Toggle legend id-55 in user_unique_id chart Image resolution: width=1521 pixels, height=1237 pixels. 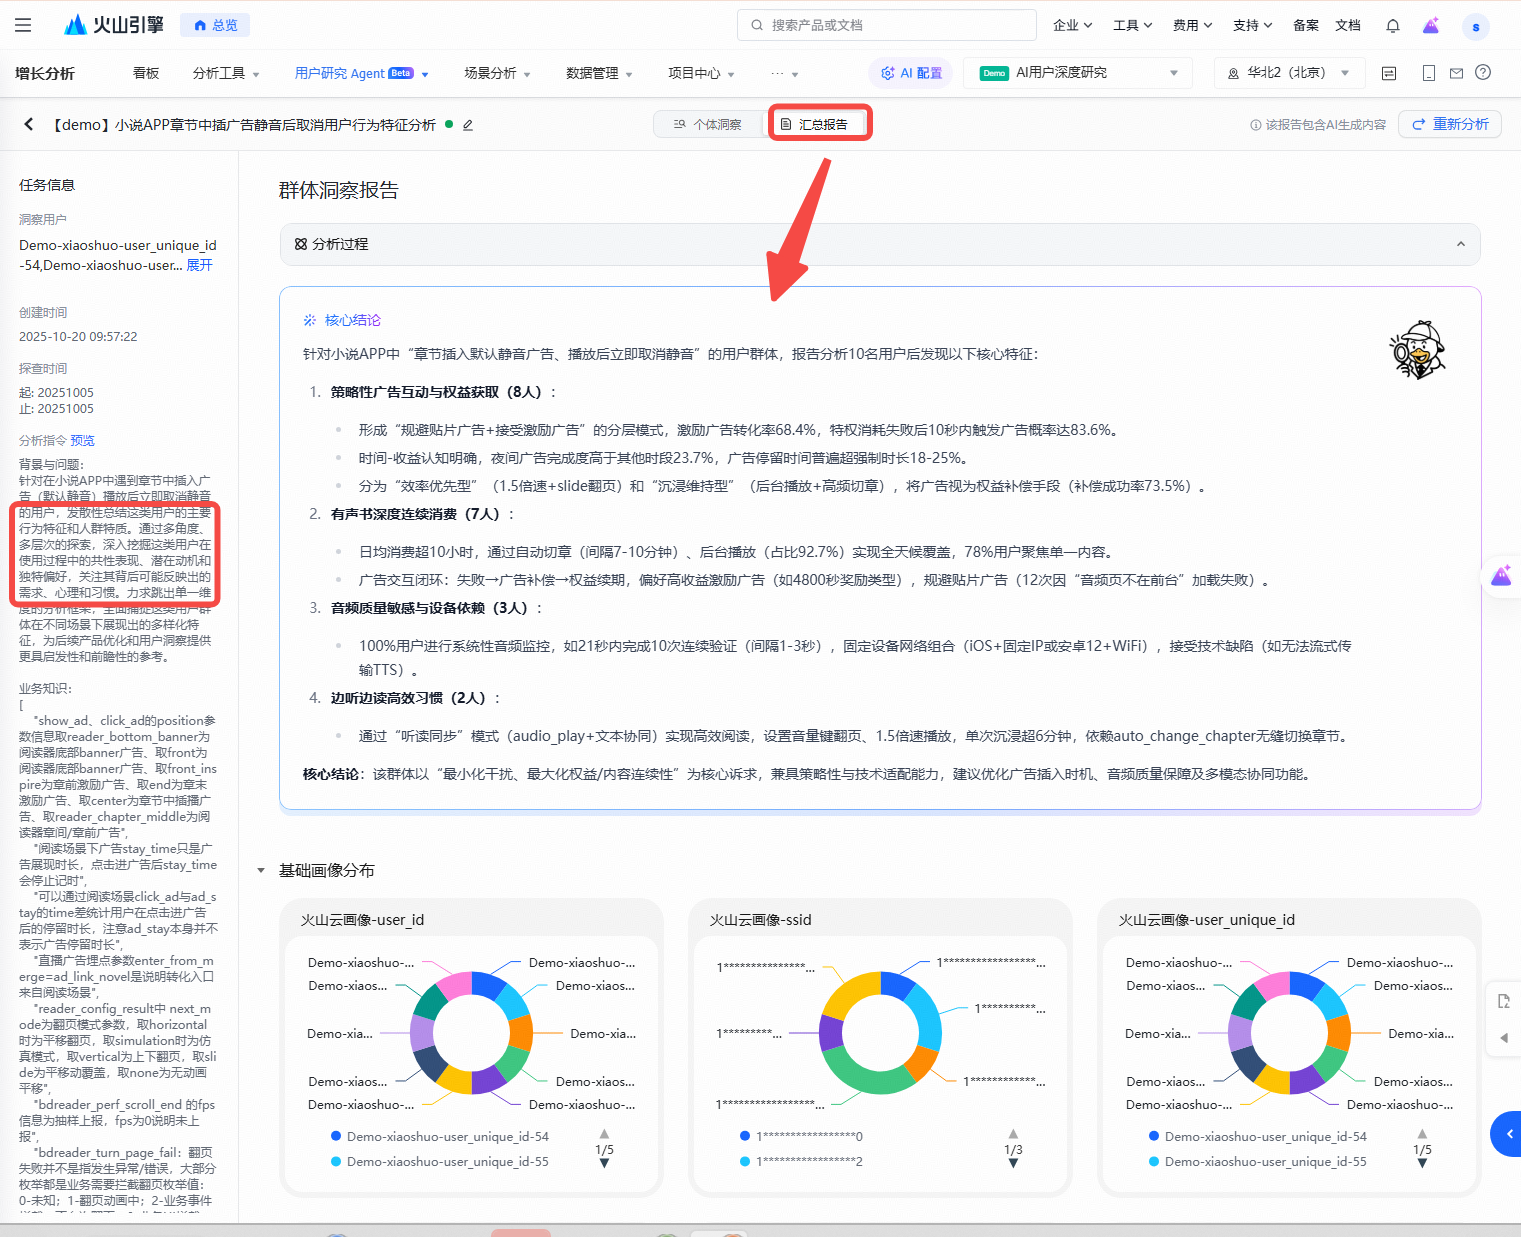(x=1258, y=1161)
